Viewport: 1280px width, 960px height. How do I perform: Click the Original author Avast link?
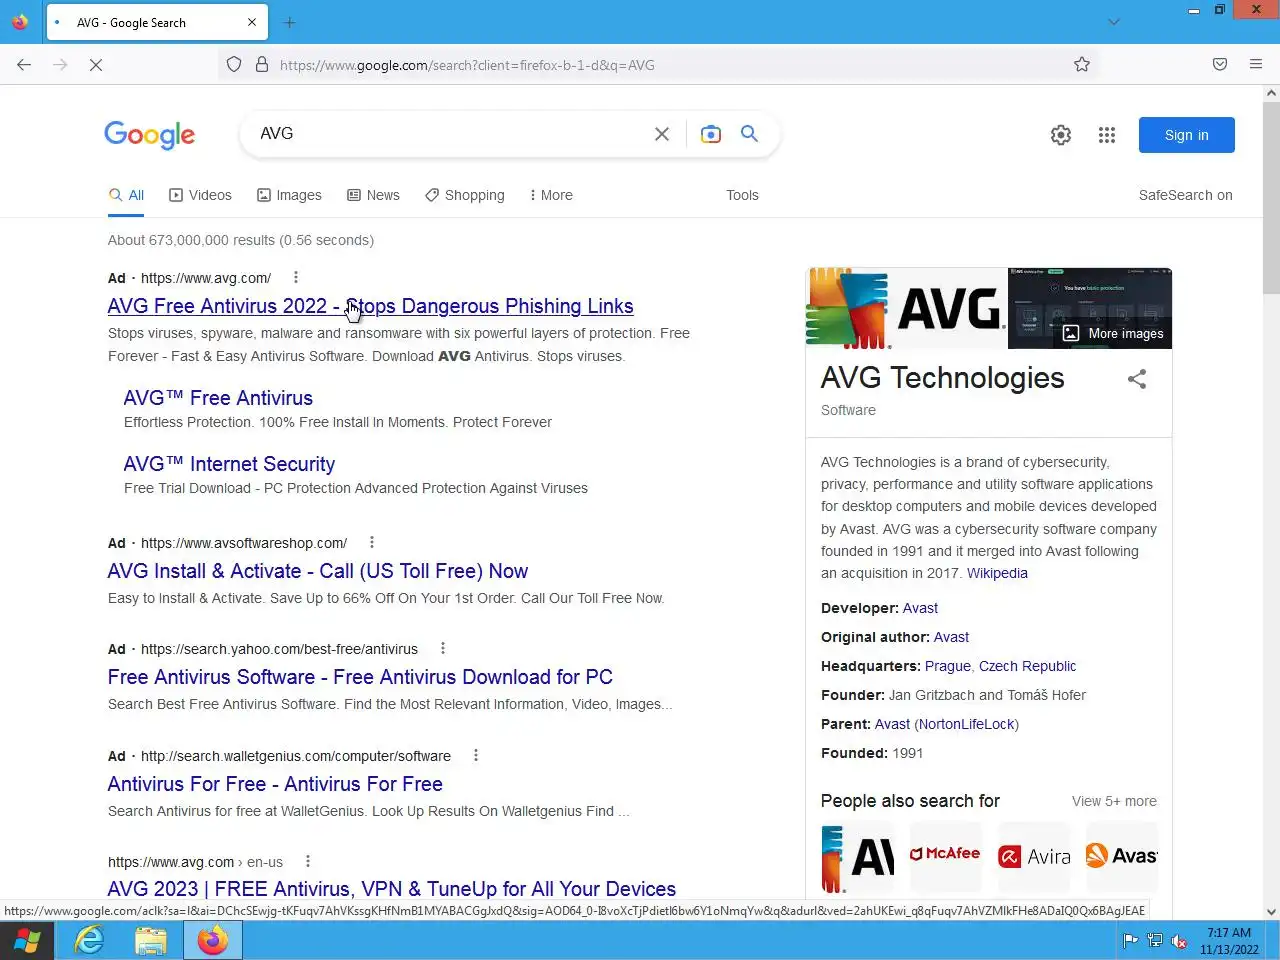click(x=951, y=637)
